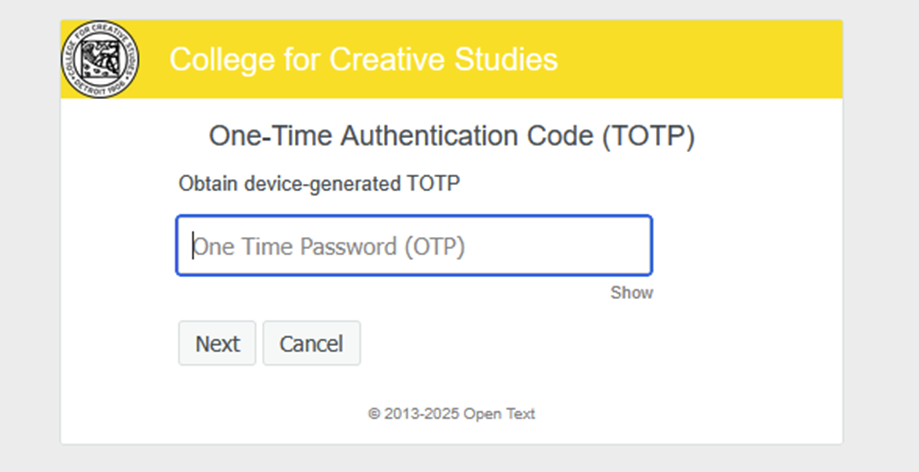Click the copyright symbol in the footer
This screenshot has height=472, width=919.
pos(374,413)
